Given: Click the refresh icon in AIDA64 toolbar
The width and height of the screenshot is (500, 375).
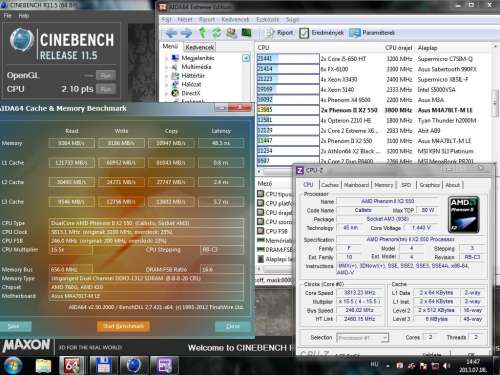Looking at the screenshot, I should (x=216, y=33).
